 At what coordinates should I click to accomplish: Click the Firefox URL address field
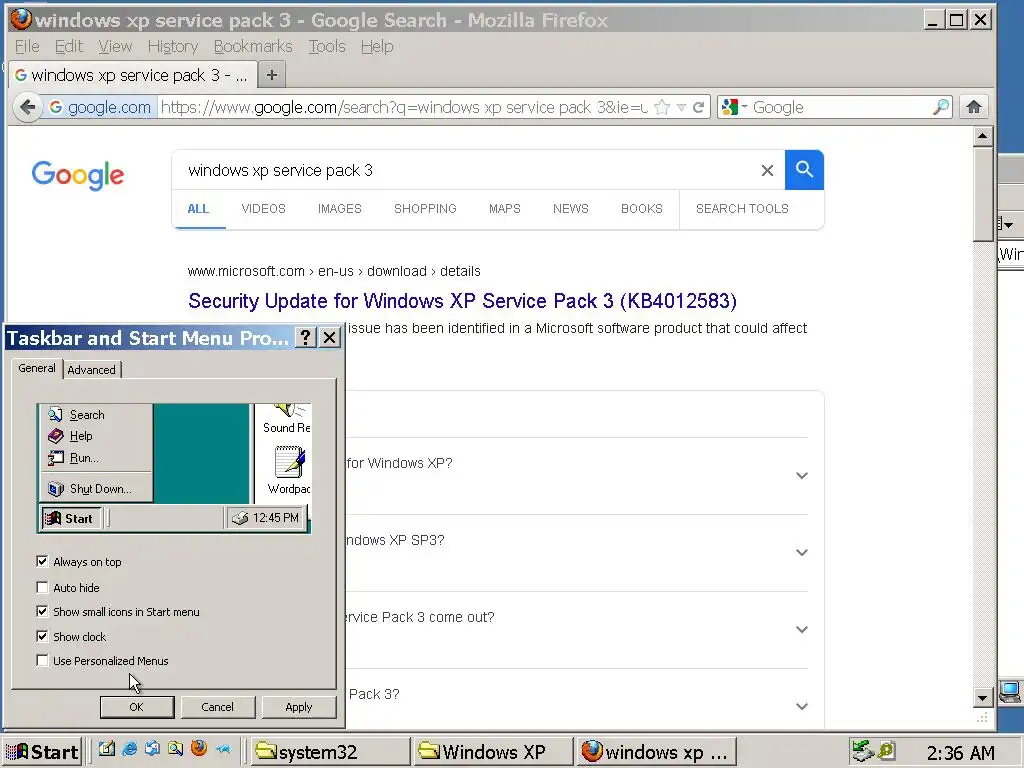(x=404, y=107)
